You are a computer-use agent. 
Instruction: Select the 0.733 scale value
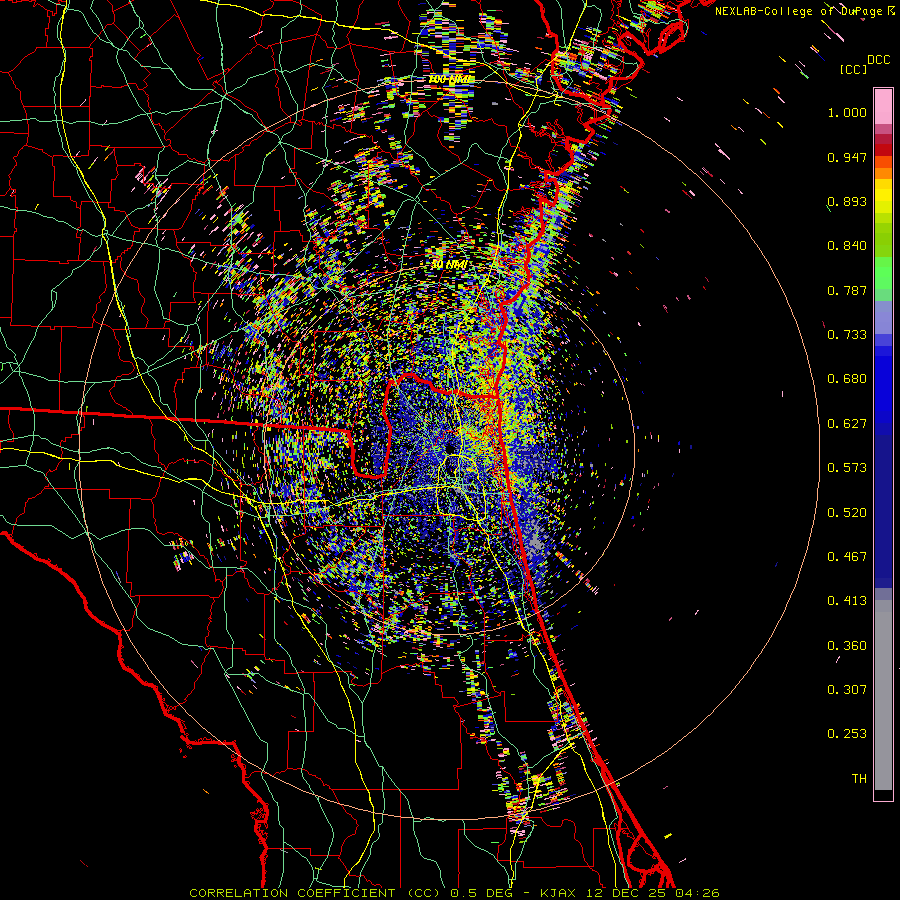[847, 335]
